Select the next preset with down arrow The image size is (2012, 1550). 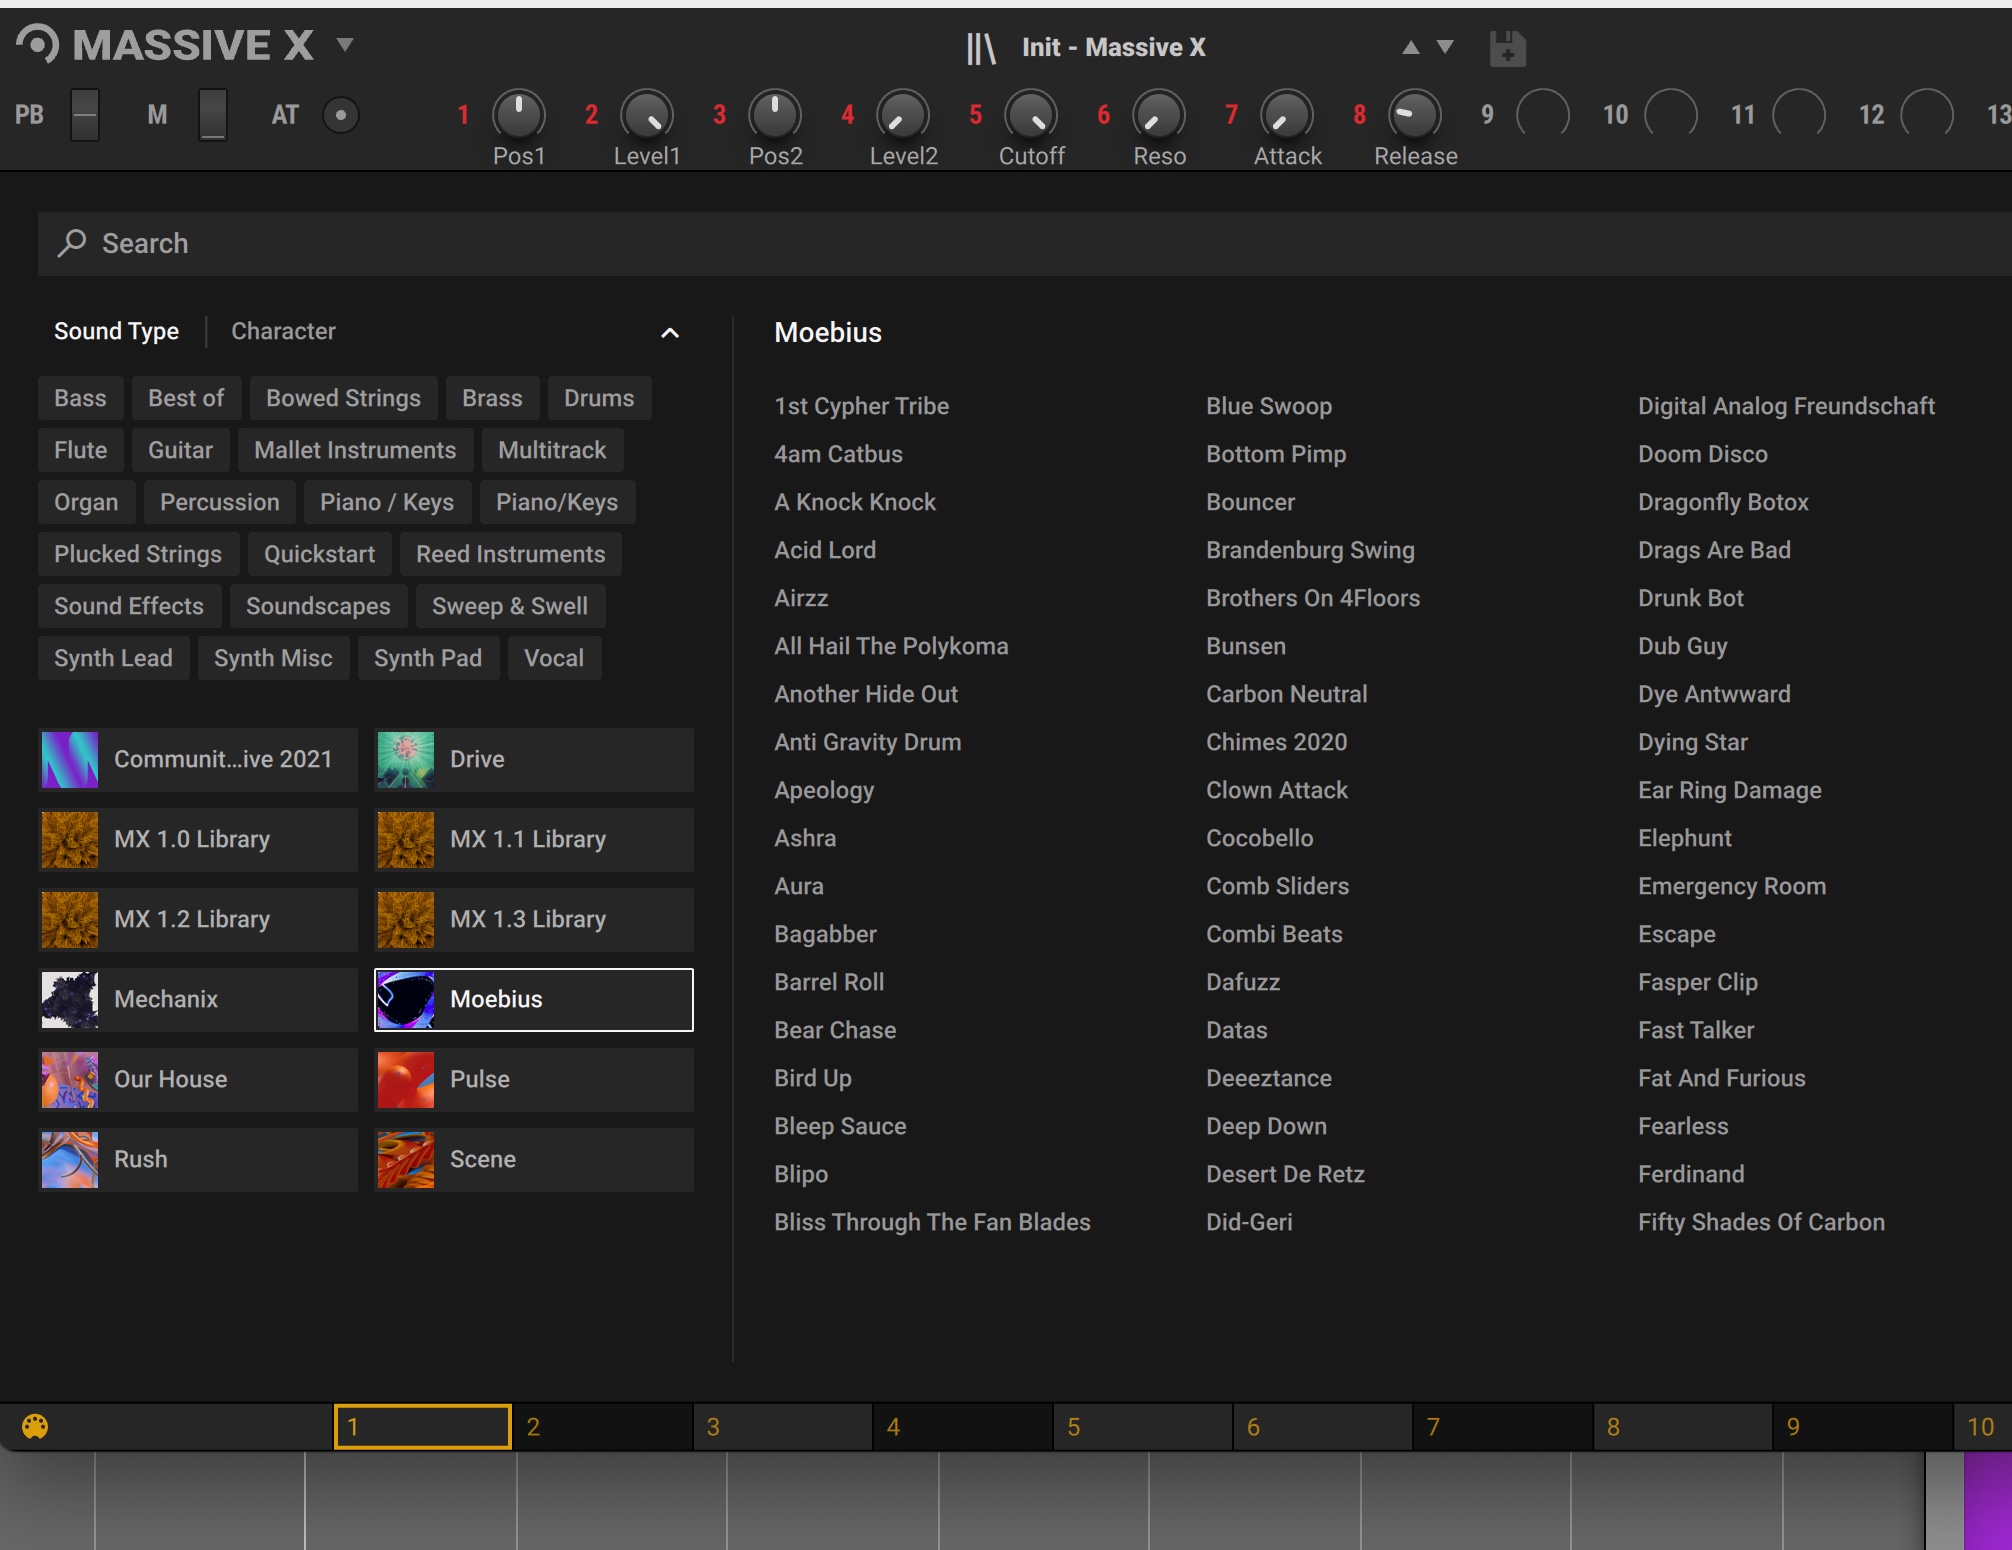1445,47
